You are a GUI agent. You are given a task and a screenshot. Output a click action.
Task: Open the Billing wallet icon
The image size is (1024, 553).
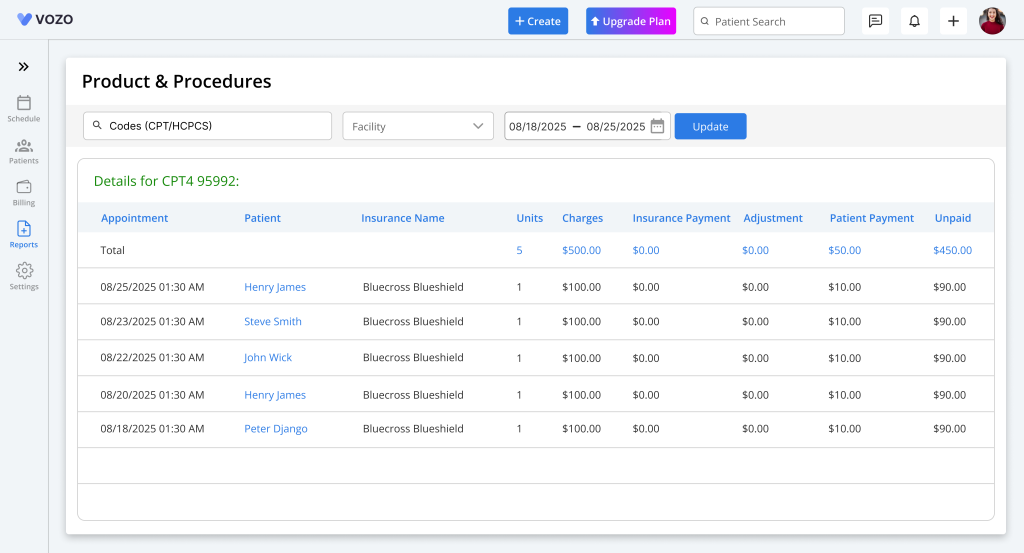coord(24,187)
